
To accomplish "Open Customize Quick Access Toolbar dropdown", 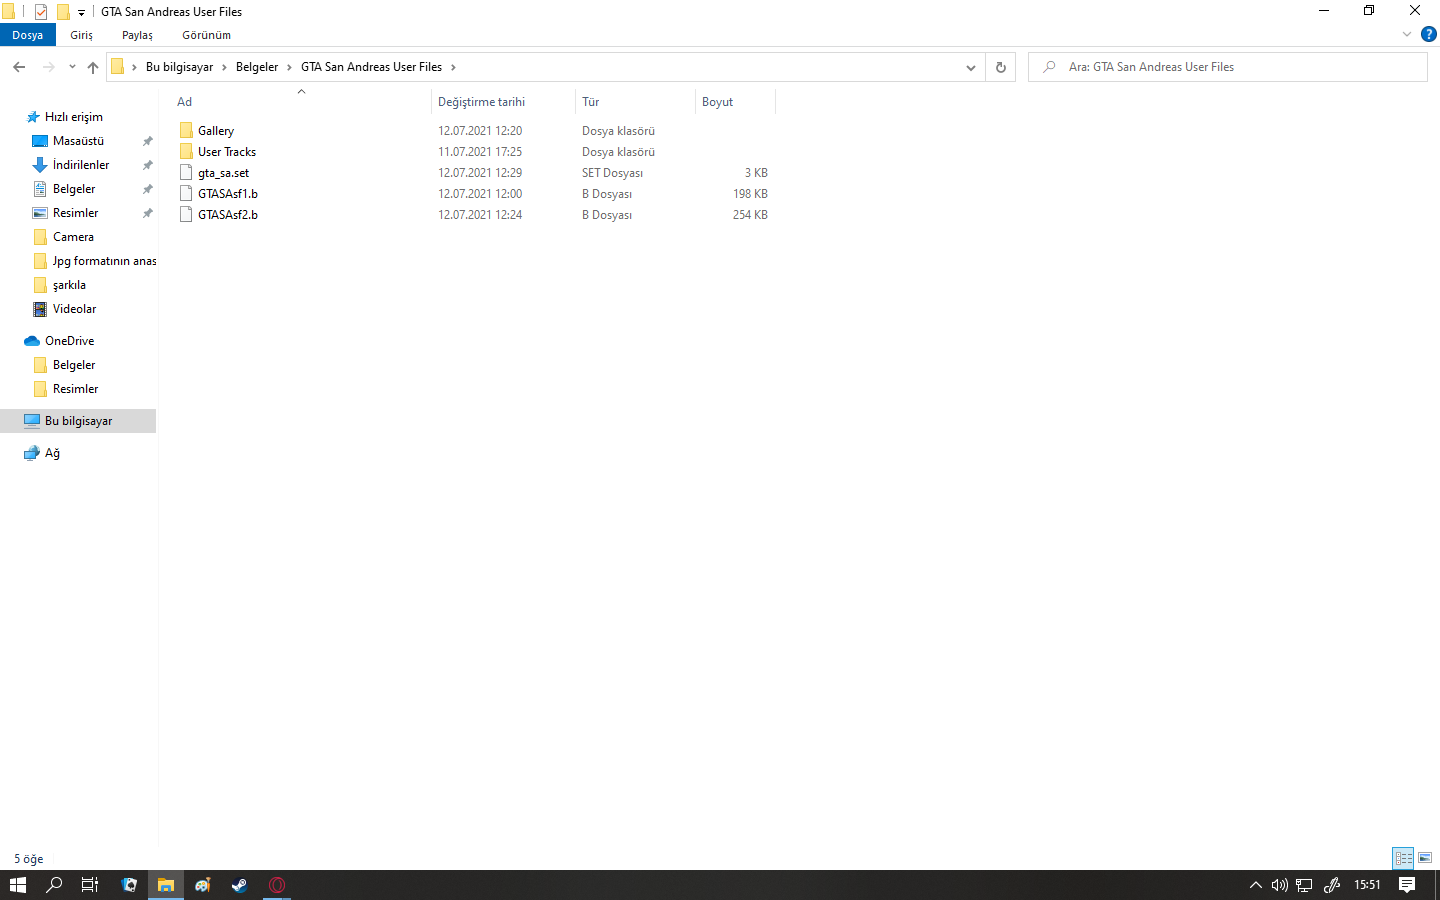I will pos(81,12).
